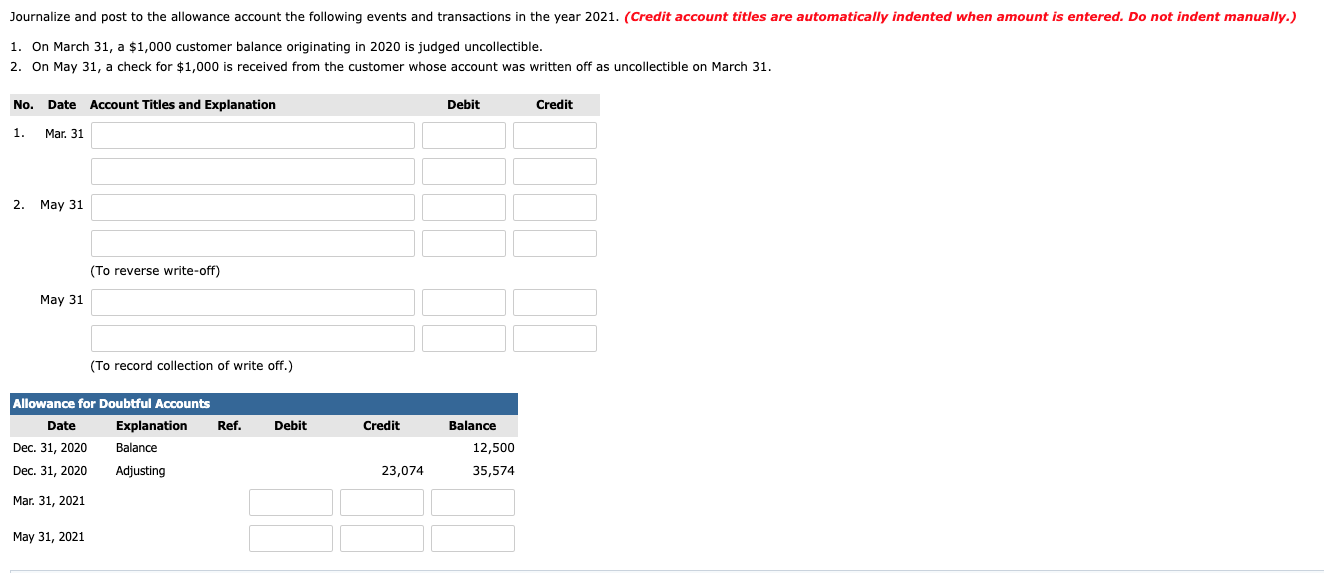1324x573 pixels.
Task: Click the journal 'Credit' column header
Action: (554, 105)
